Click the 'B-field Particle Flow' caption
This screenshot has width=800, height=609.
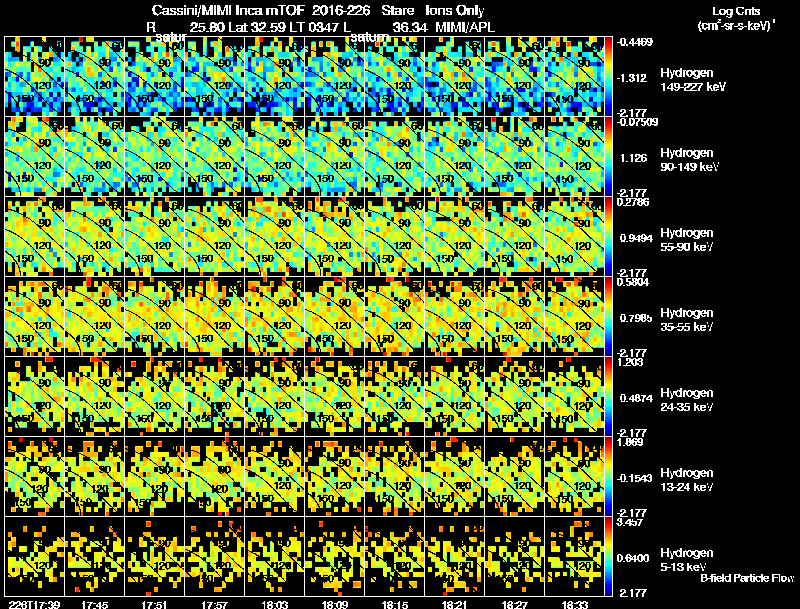(747, 578)
